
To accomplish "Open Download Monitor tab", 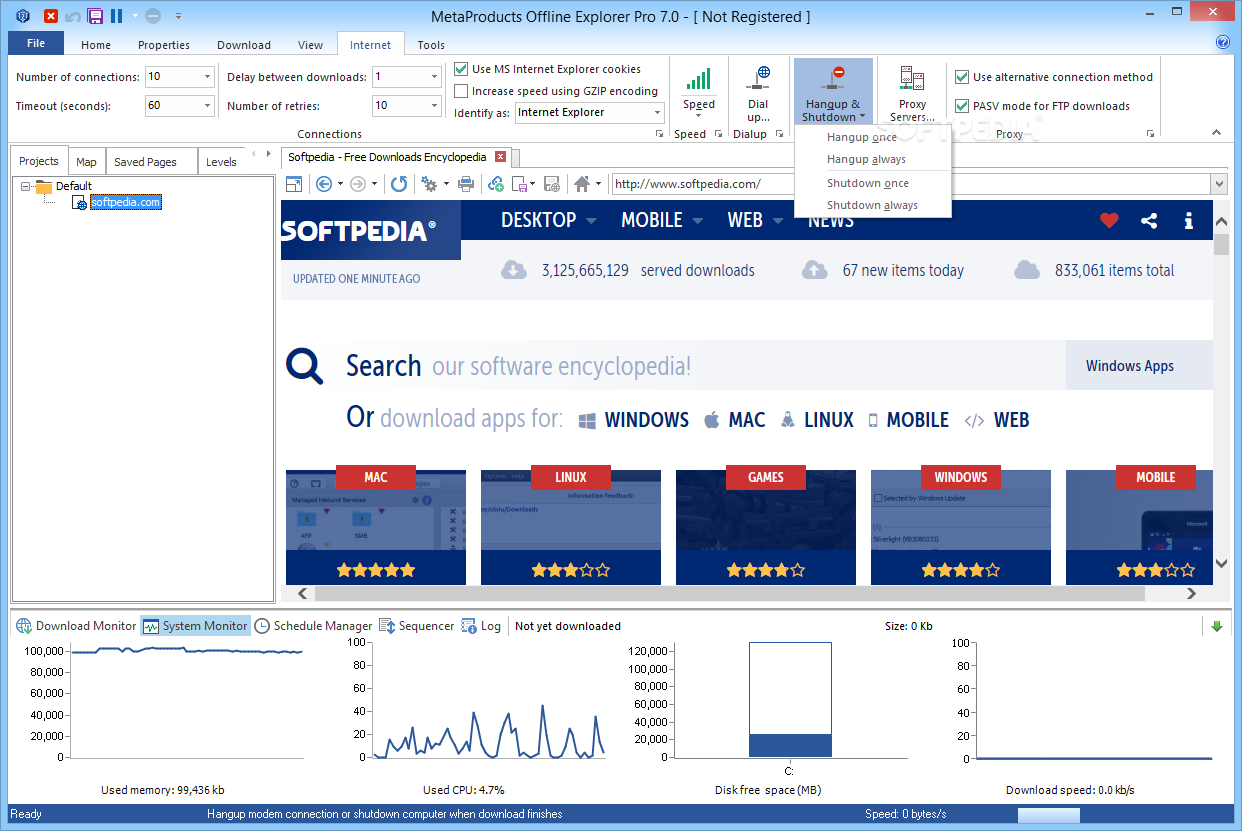I will [76, 626].
